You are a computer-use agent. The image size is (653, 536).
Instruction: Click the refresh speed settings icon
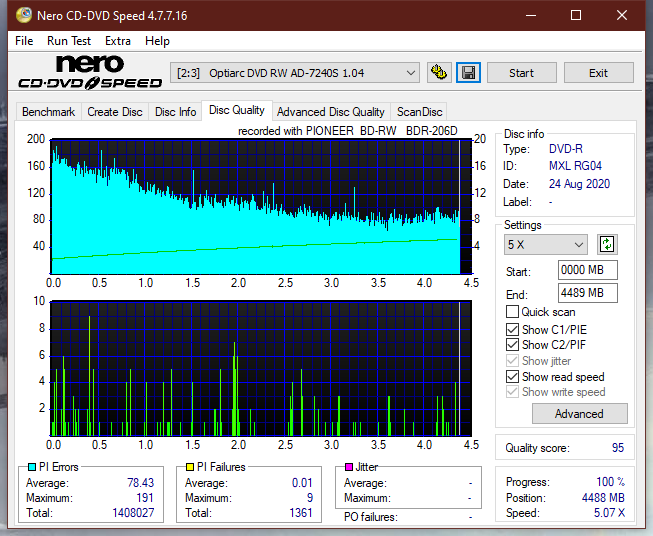coord(607,244)
